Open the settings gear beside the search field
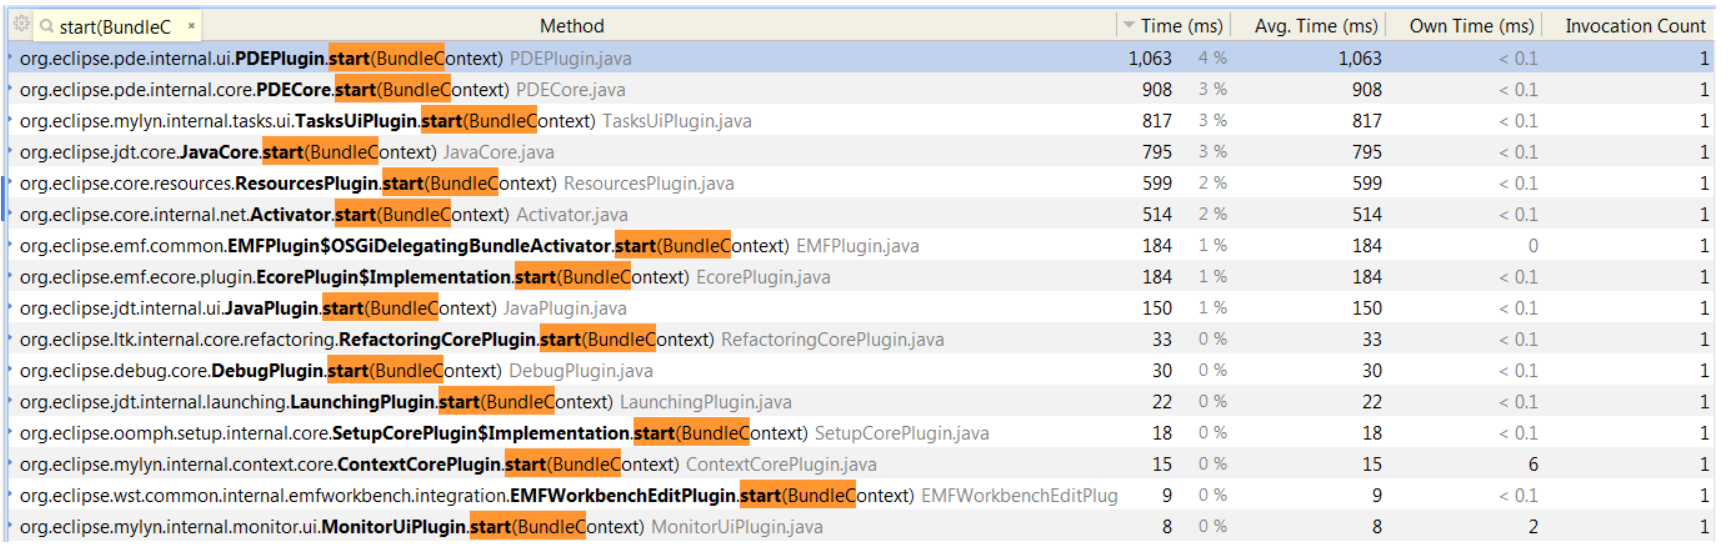 [x=21, y=24]
